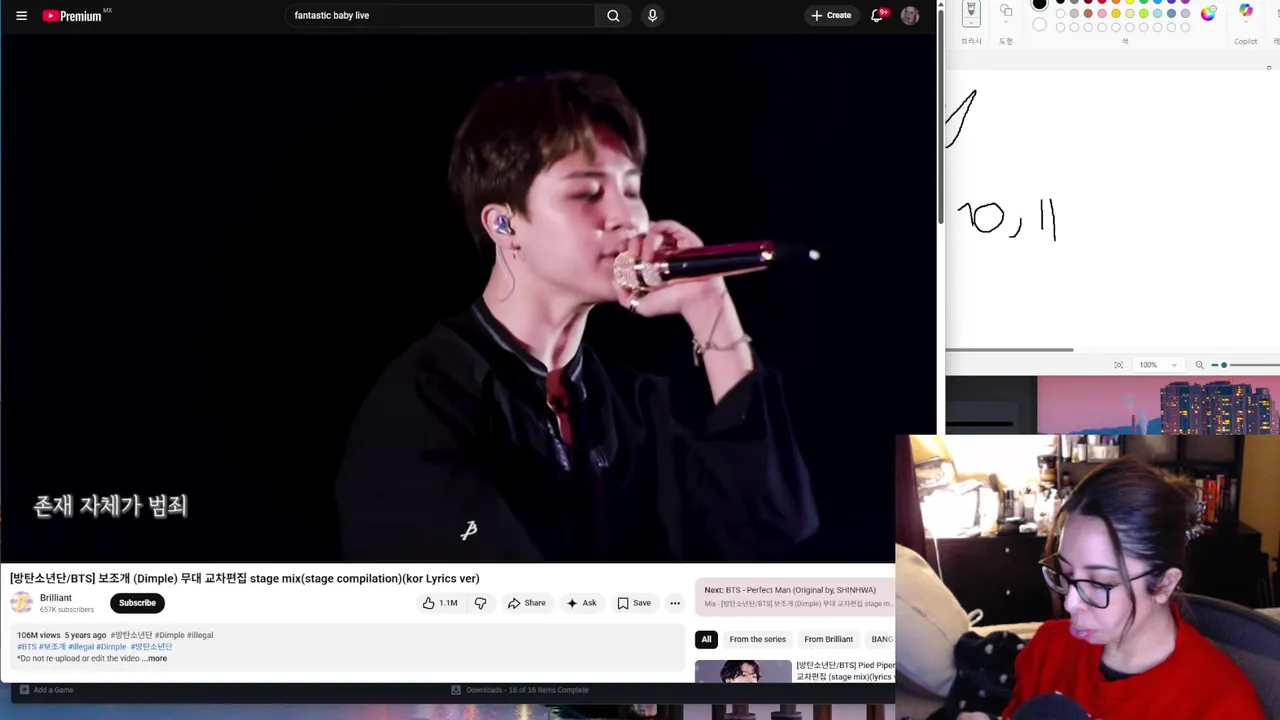This screenshot has width=1280, height=720.
Task: Click the YouTube Create button
Action: coord(831,15)
